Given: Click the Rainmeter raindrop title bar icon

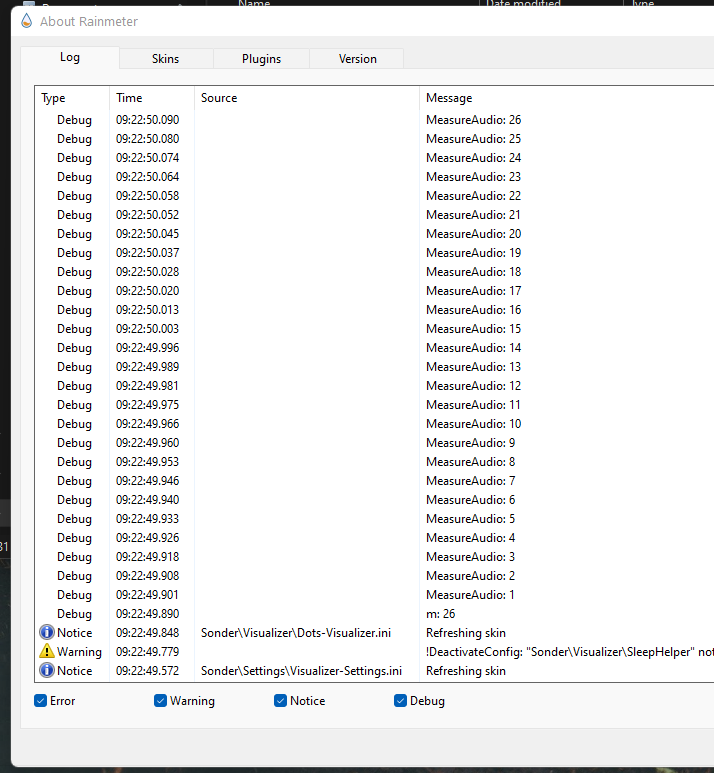Looking at the screenshot, I should (x=27, y=21).
